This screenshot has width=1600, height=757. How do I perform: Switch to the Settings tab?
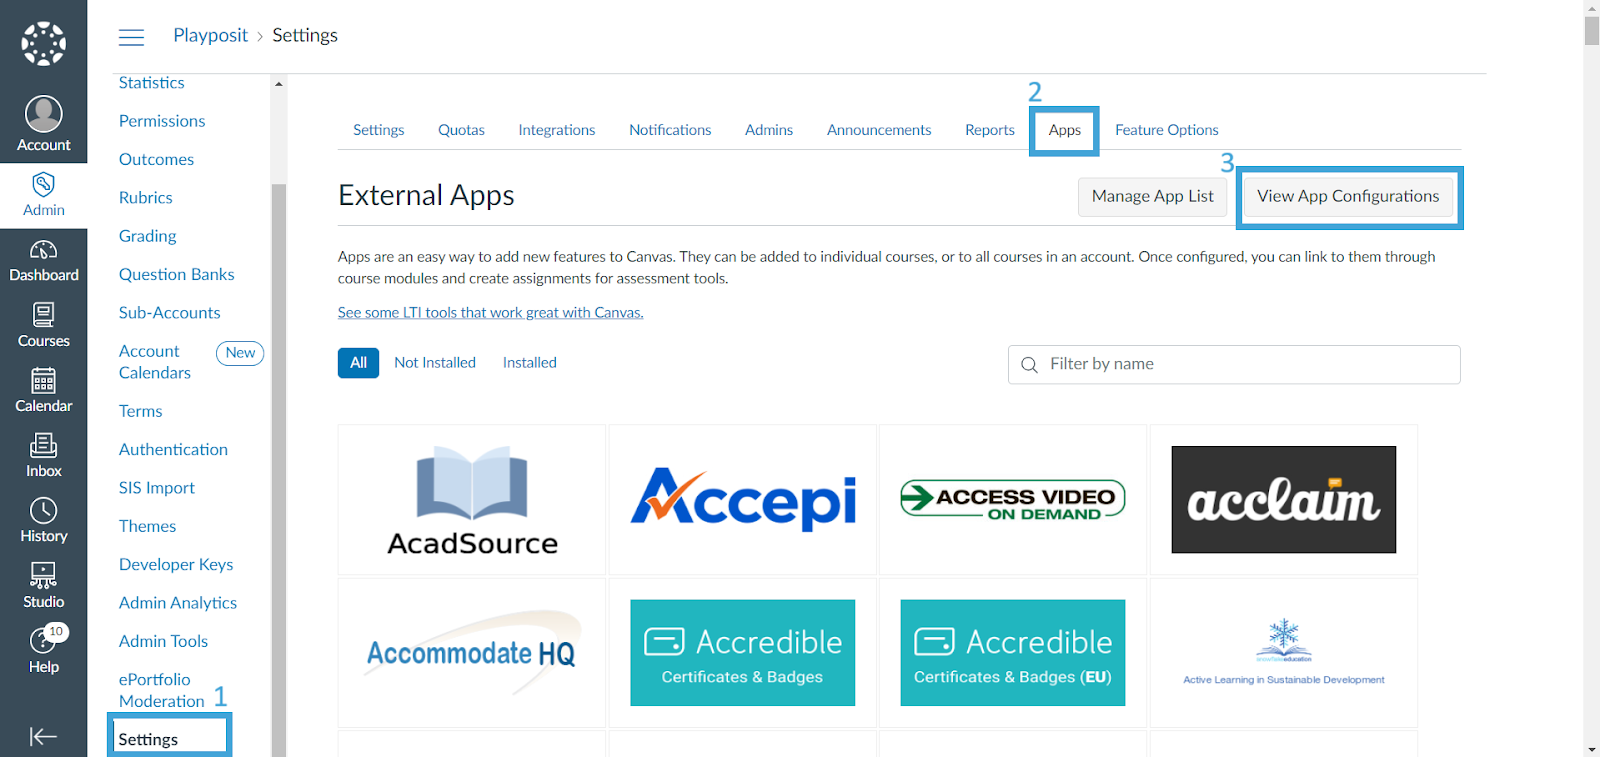coord(379,130)
